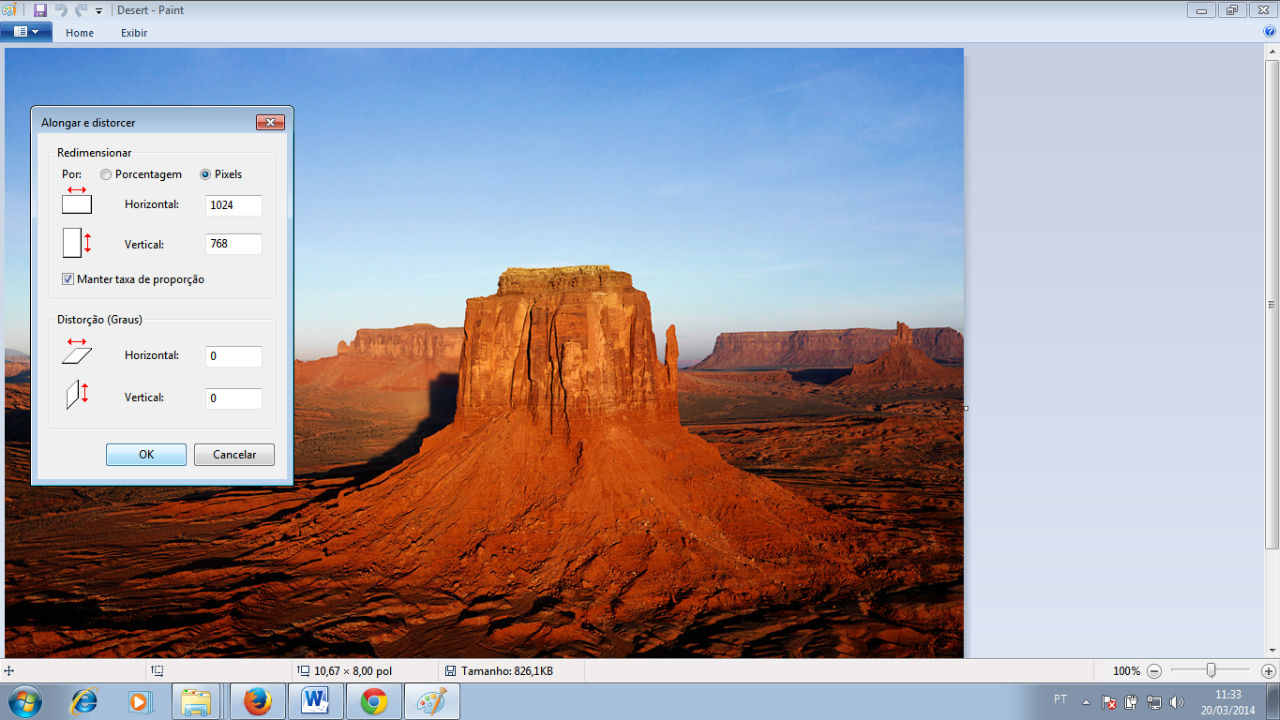This screenshot has width=1280, height=720.
Task: Click the Distorção Vertical degrees field
Action: [234, 398]
